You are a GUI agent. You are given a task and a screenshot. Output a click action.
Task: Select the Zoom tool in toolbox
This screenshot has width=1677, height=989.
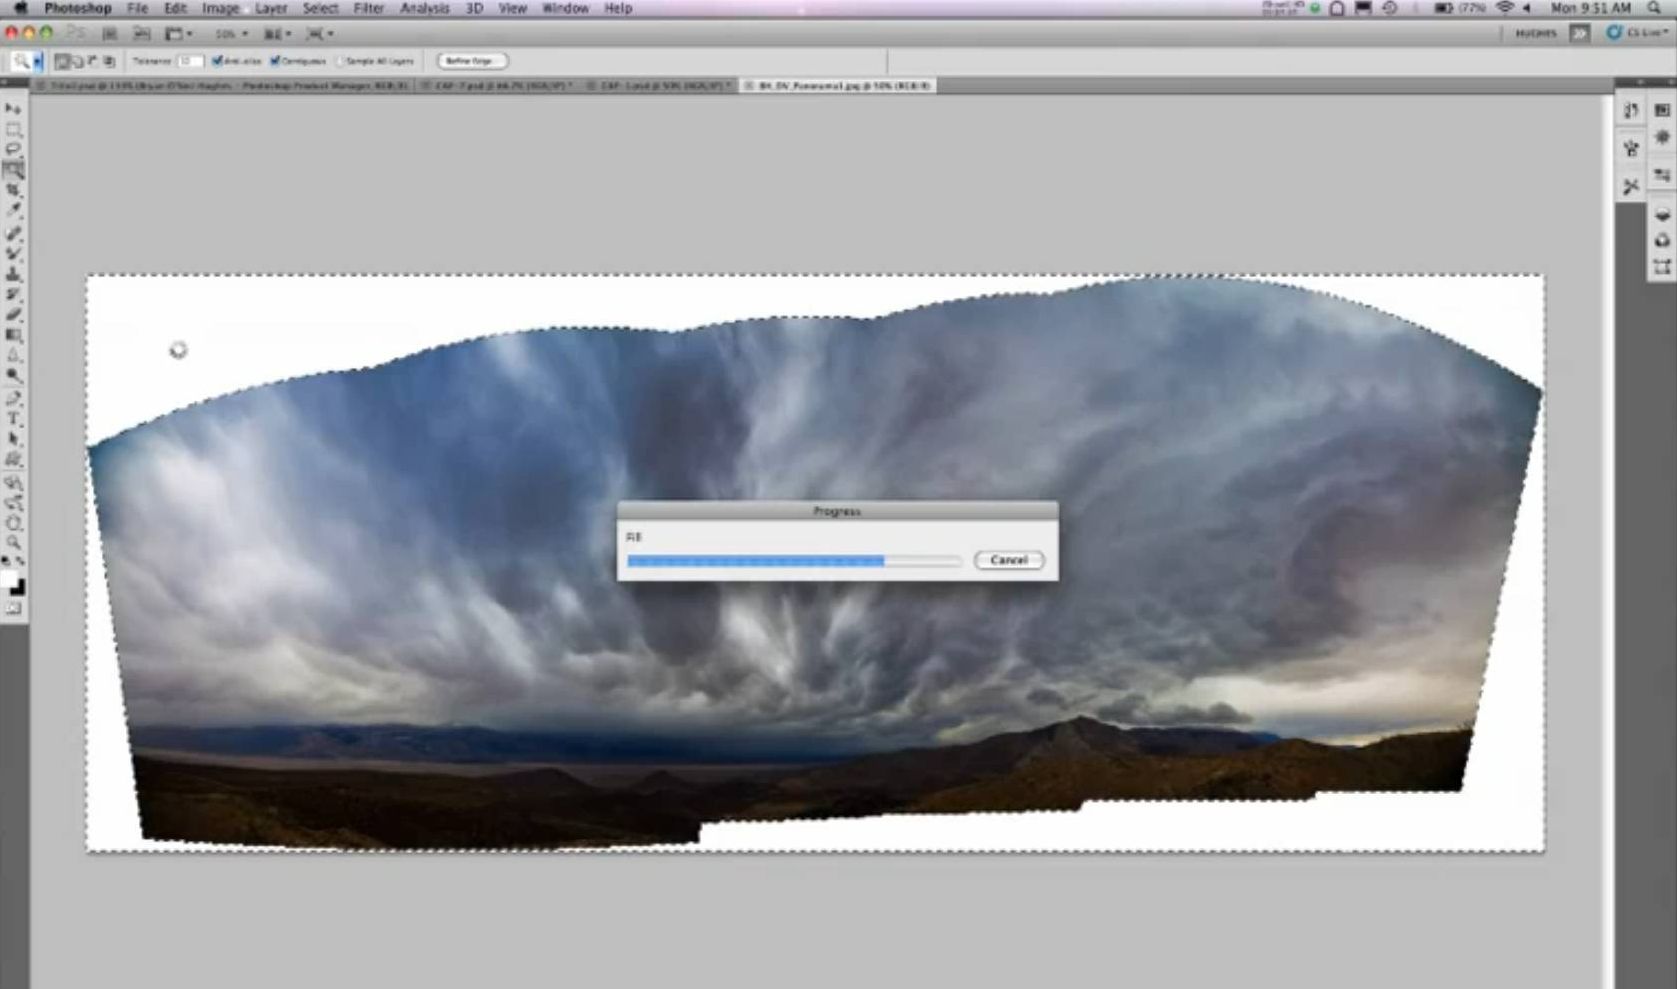[x=14, y=543]
